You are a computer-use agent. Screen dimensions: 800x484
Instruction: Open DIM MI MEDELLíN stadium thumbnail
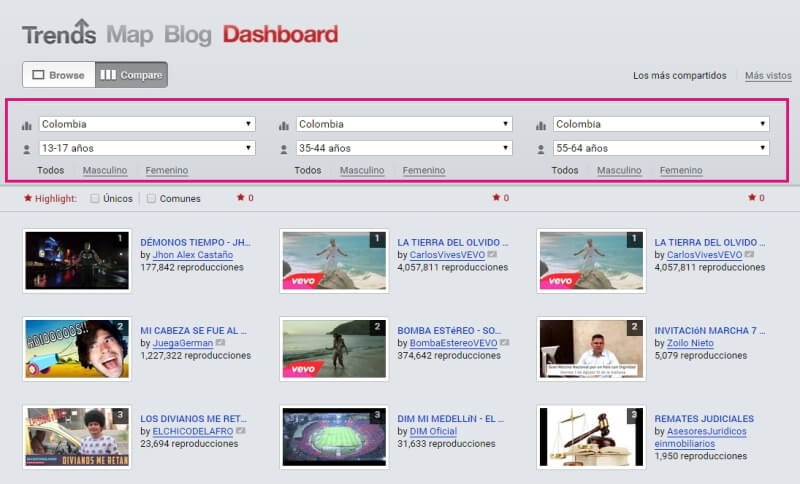click(x=334, y=437)
